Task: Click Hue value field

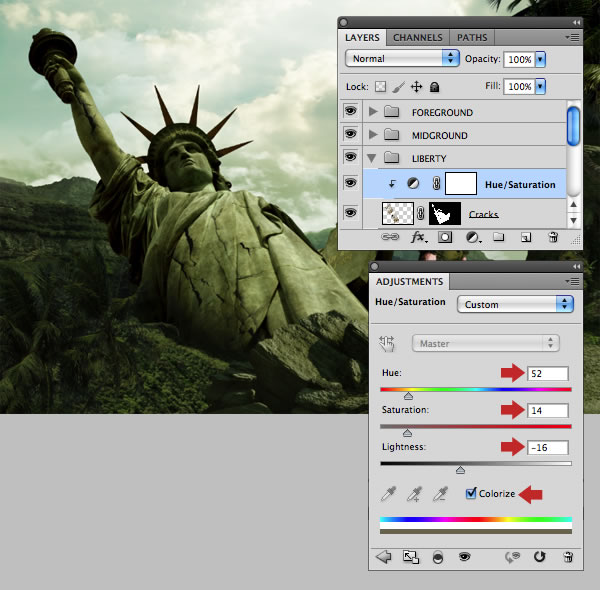Action: 548,373
